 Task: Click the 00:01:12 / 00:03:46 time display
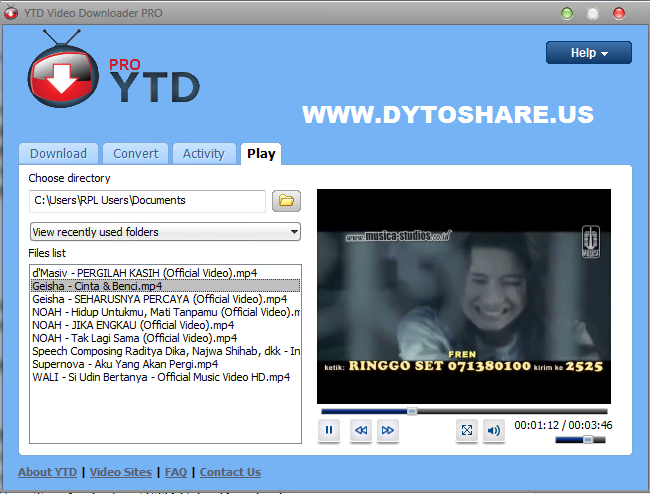click(563, 425)
